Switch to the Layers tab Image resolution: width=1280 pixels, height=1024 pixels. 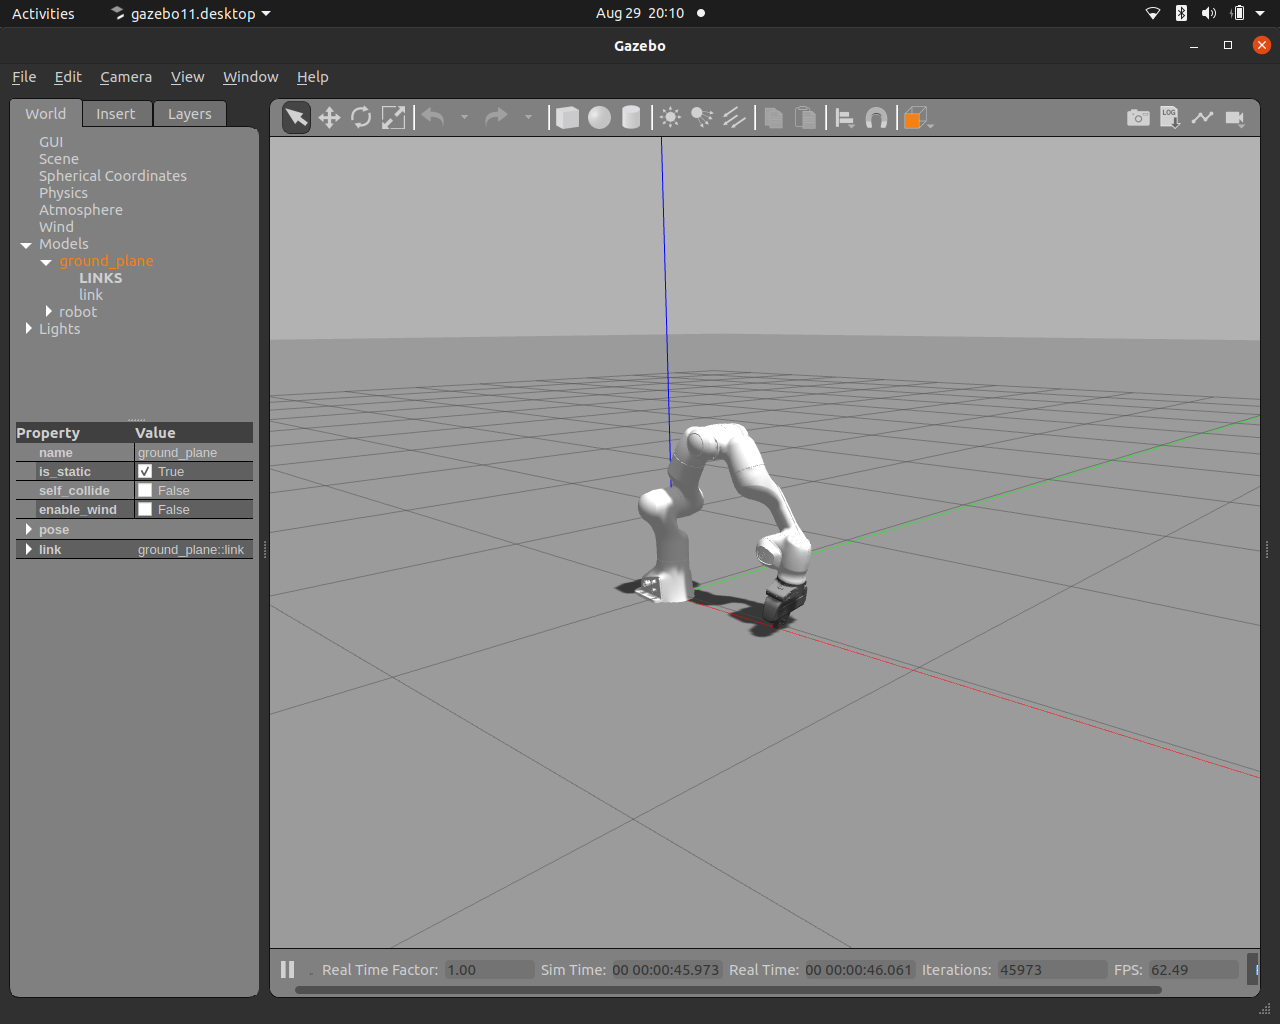click(190, 114)
